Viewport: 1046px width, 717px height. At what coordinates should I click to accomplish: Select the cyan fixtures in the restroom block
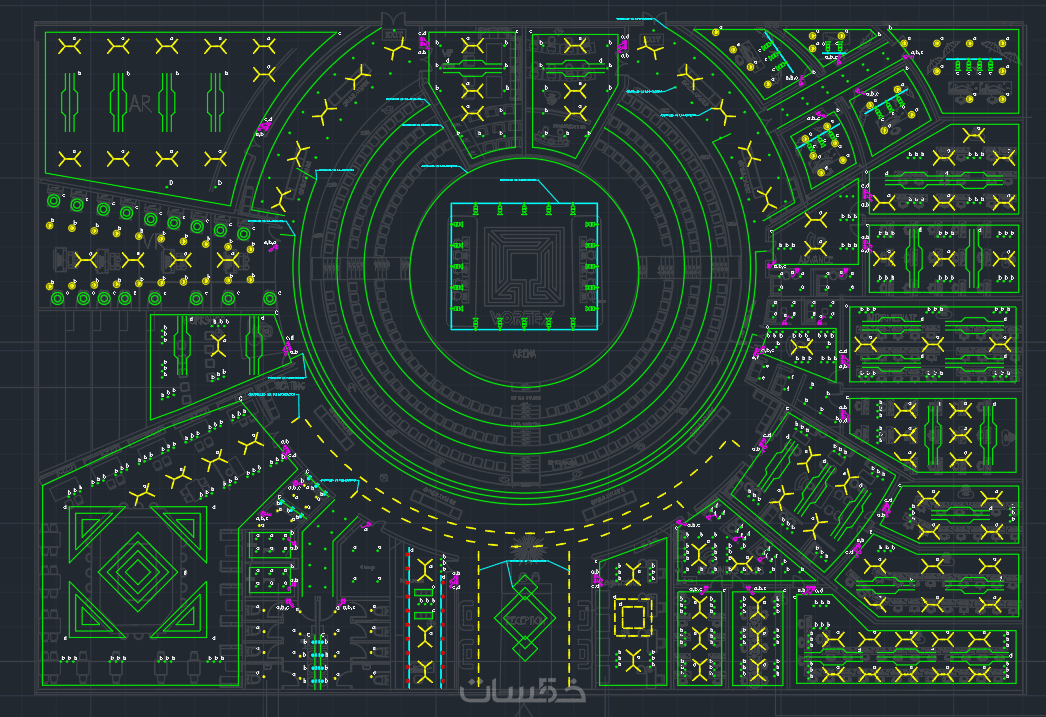320,661
